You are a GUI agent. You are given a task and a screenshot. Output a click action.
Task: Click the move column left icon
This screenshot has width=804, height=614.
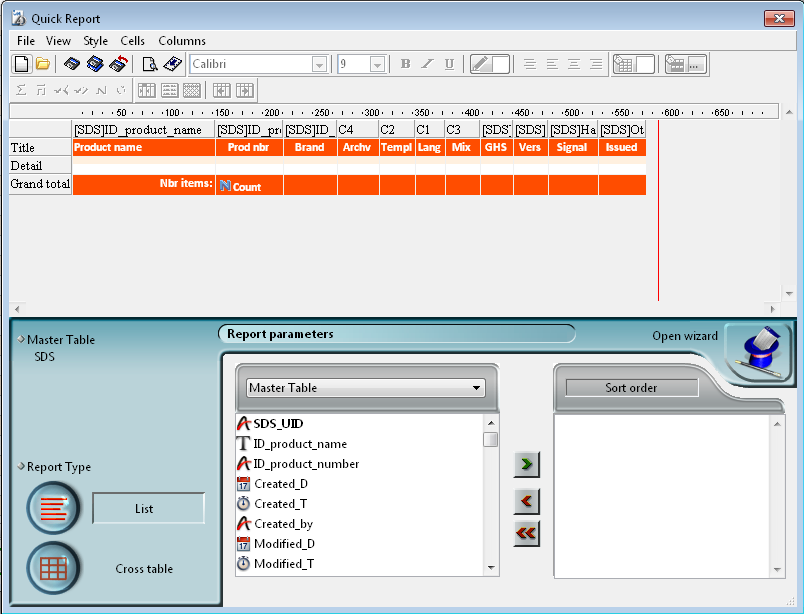(x=222, y=90)
